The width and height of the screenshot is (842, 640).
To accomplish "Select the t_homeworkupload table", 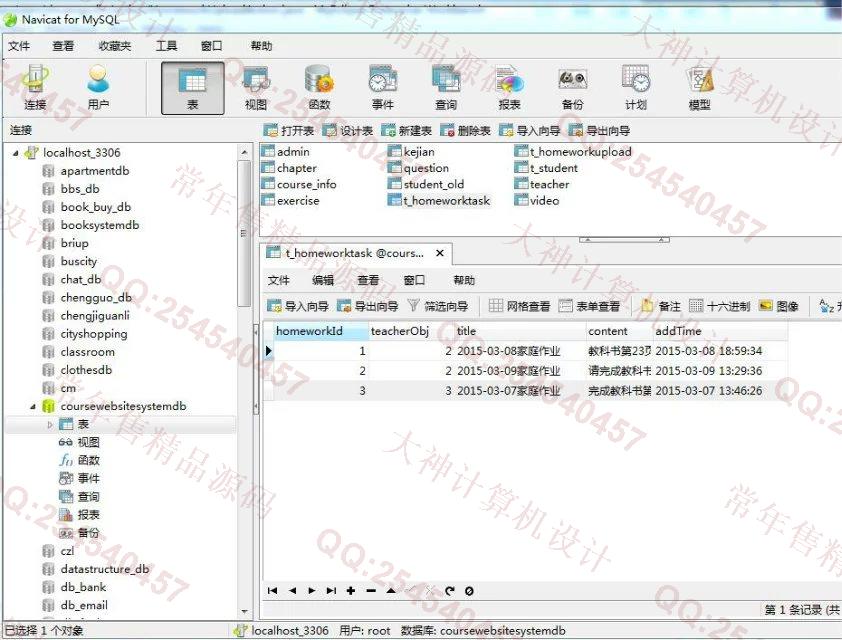I will coord(573,152).
